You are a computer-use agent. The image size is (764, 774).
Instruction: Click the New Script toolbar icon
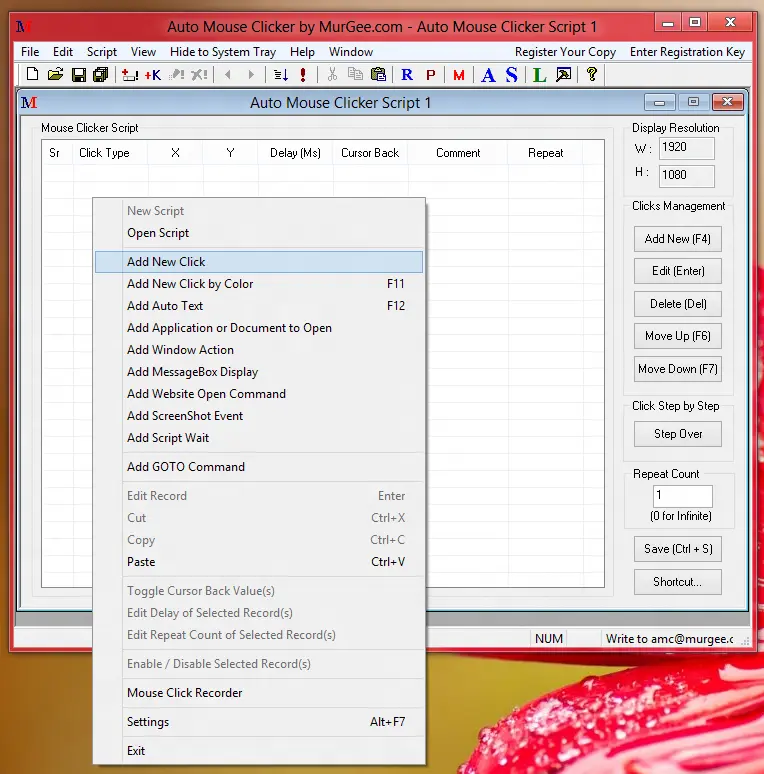coord(32,75)
